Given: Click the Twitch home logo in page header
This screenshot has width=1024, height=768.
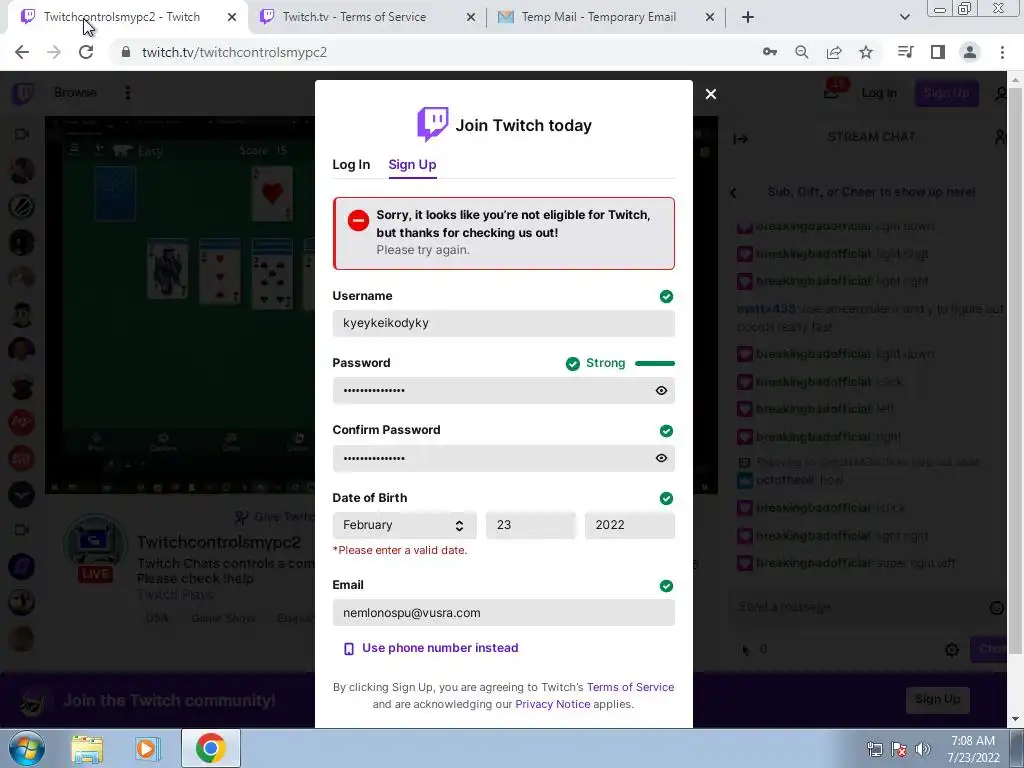Looking at the screenshot, I should point(23,93).
